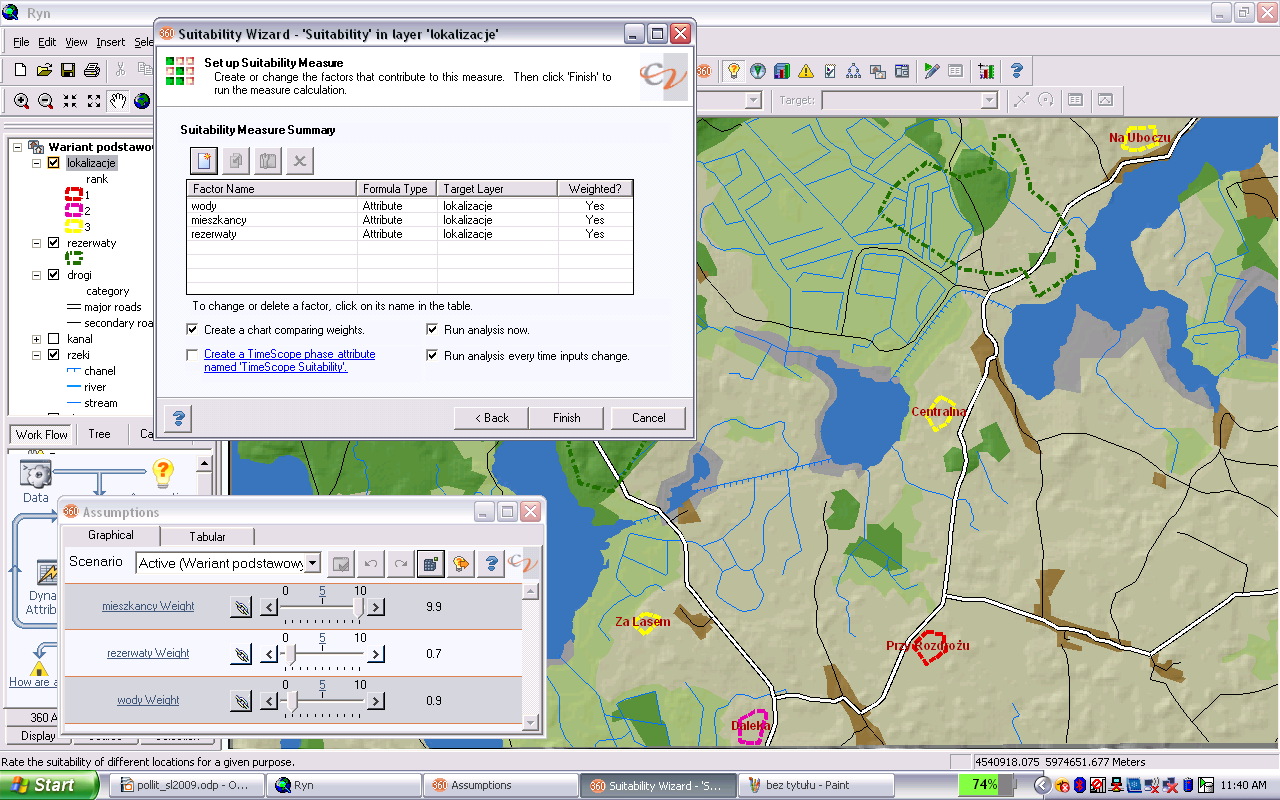Image resolution: width=1280 pixels, height=800 pixels.
Task: Toggle visibility of rezerwaty layer
Action: 54,243
